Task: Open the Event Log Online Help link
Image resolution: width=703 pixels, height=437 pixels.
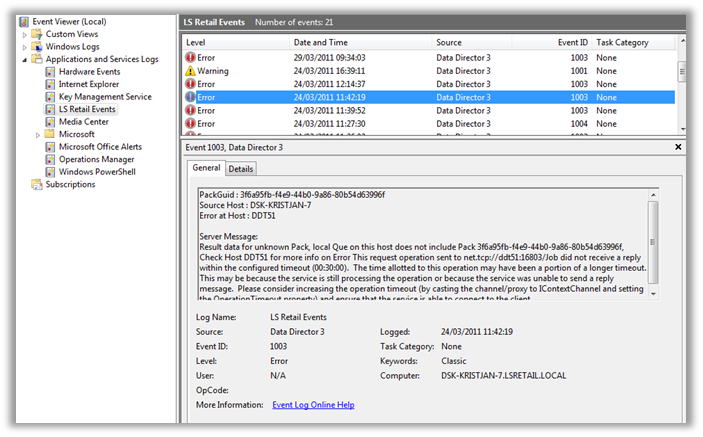Action: 313,405
